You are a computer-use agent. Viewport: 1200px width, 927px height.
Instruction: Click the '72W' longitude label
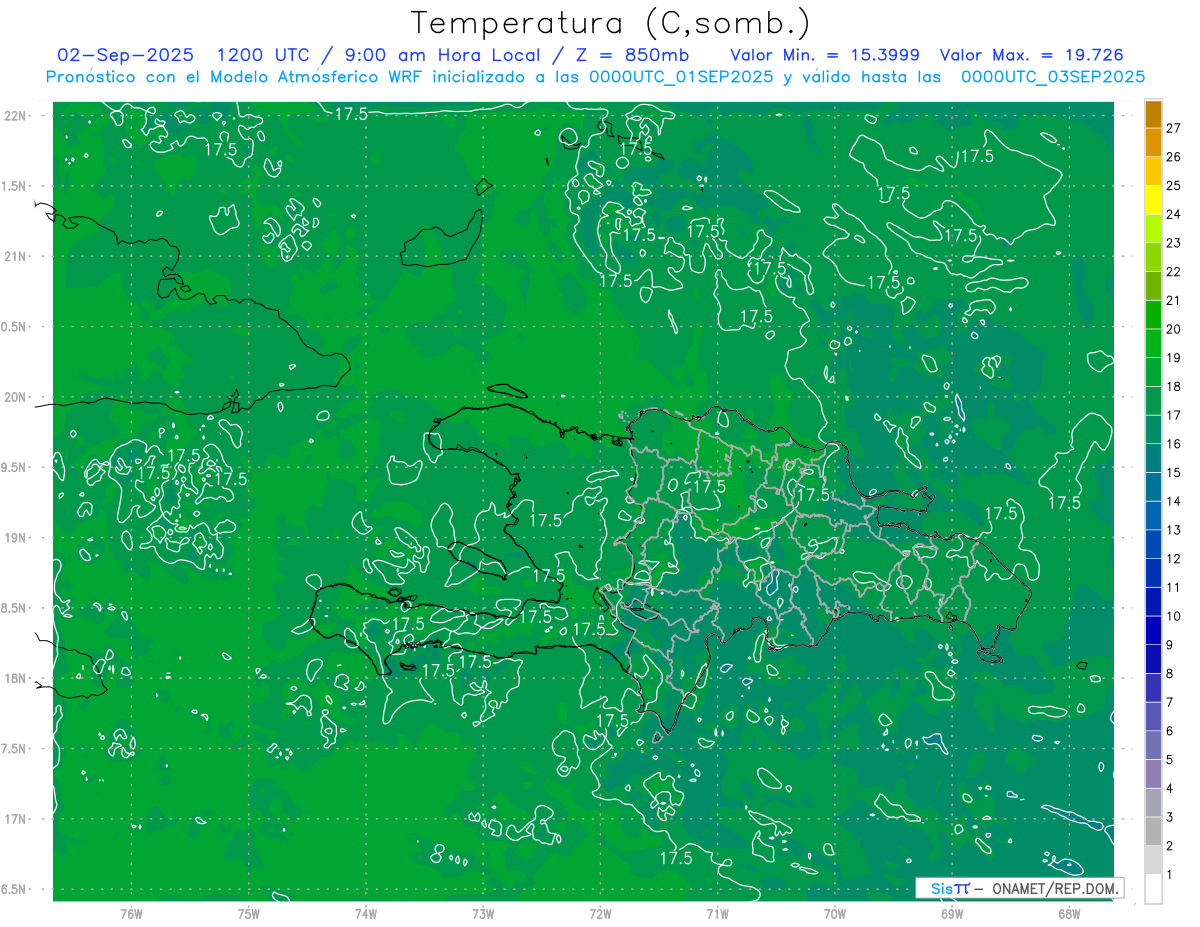[x=600, y=913]
